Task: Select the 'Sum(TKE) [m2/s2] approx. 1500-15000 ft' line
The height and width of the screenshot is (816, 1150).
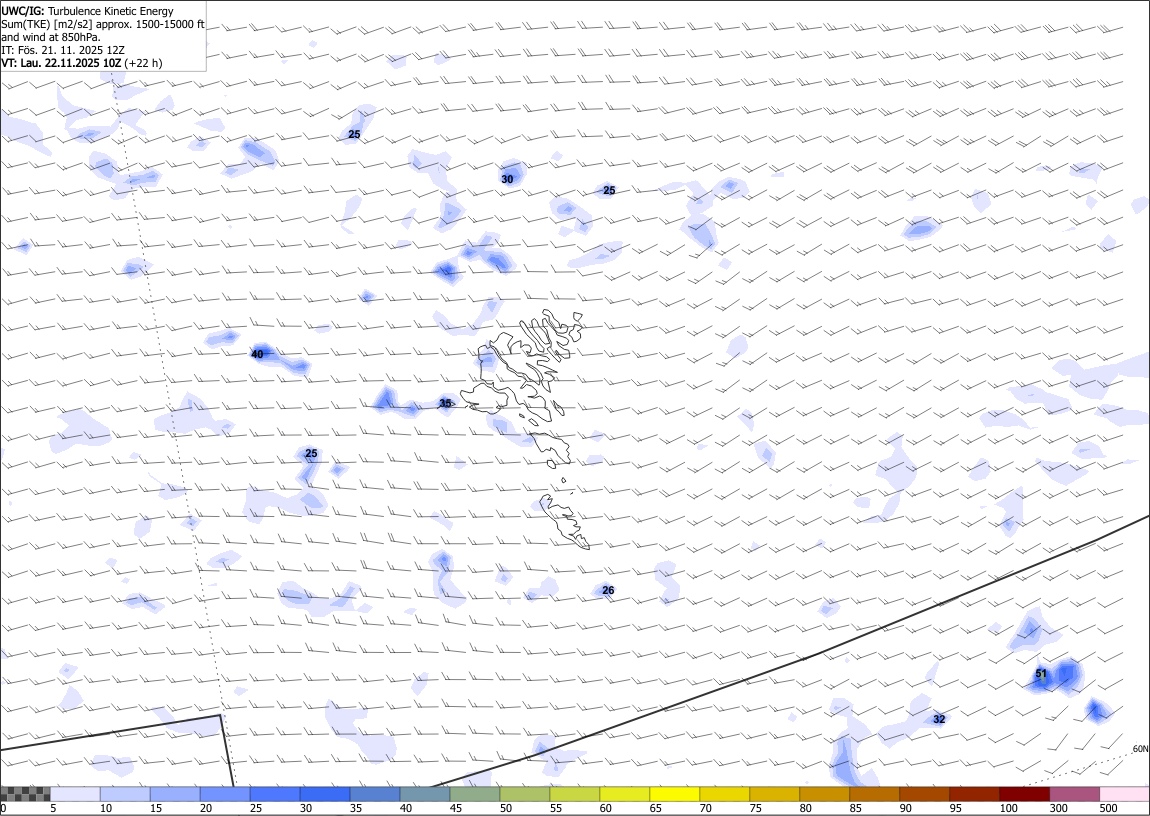Action: click(103, 24)
